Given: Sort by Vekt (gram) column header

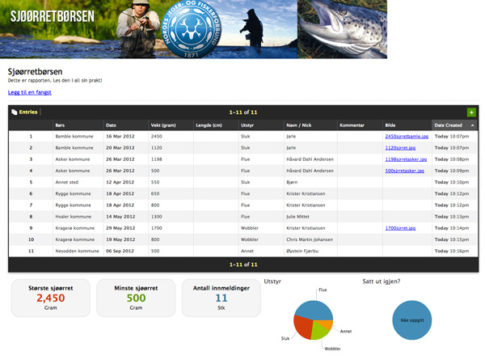Looking at the screenshot, I should [x=163, y=125].
